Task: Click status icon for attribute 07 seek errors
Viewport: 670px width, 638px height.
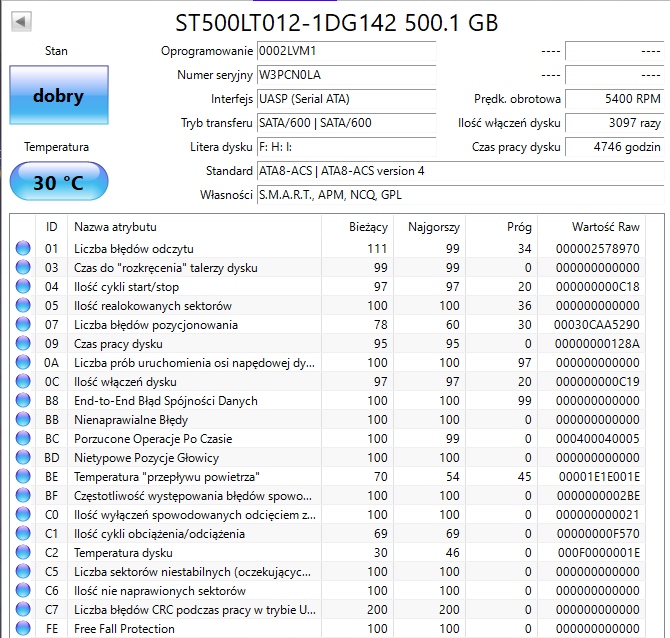Action: click(x=23, y=324)
